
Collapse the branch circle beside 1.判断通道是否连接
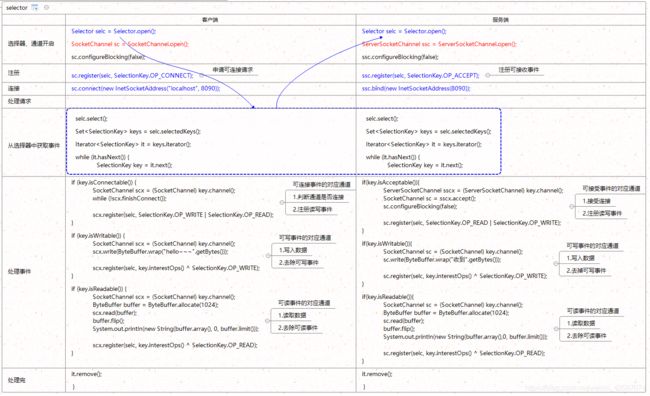(x=282, y=202)
